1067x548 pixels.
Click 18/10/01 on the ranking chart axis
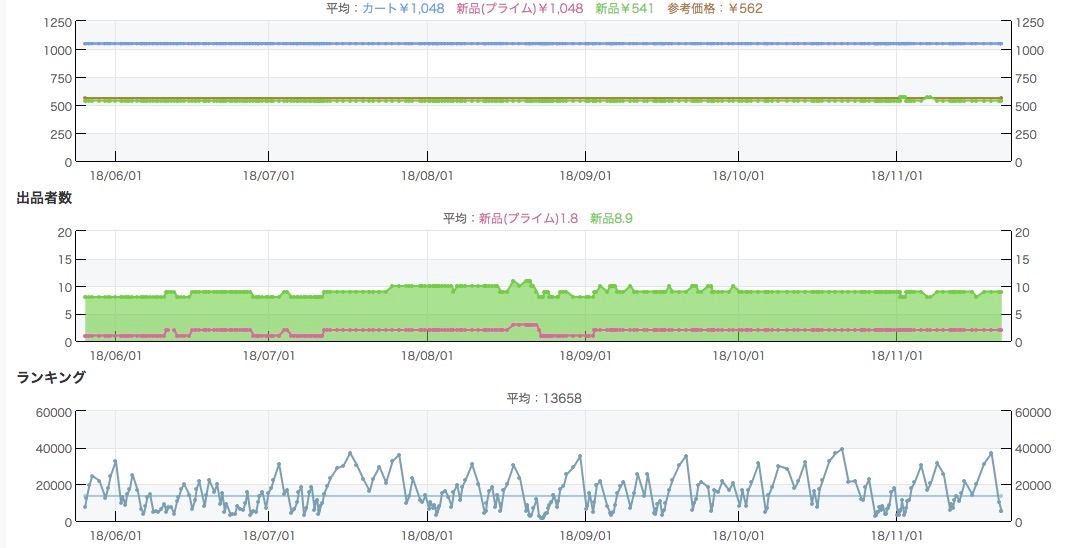coord(738,535)
